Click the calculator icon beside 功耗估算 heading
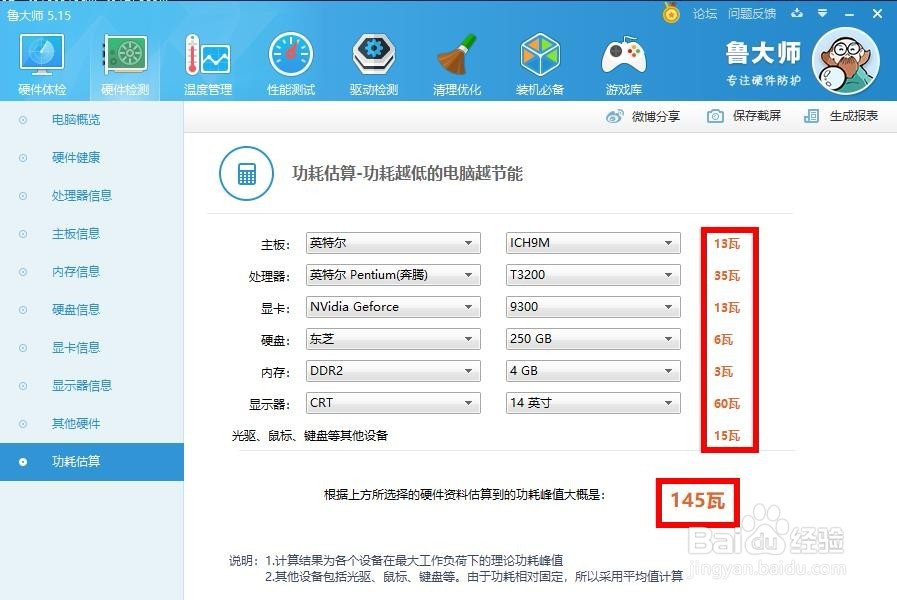This screenshot has width=897, height=600. pyautogui.click(x=246, y=172)
